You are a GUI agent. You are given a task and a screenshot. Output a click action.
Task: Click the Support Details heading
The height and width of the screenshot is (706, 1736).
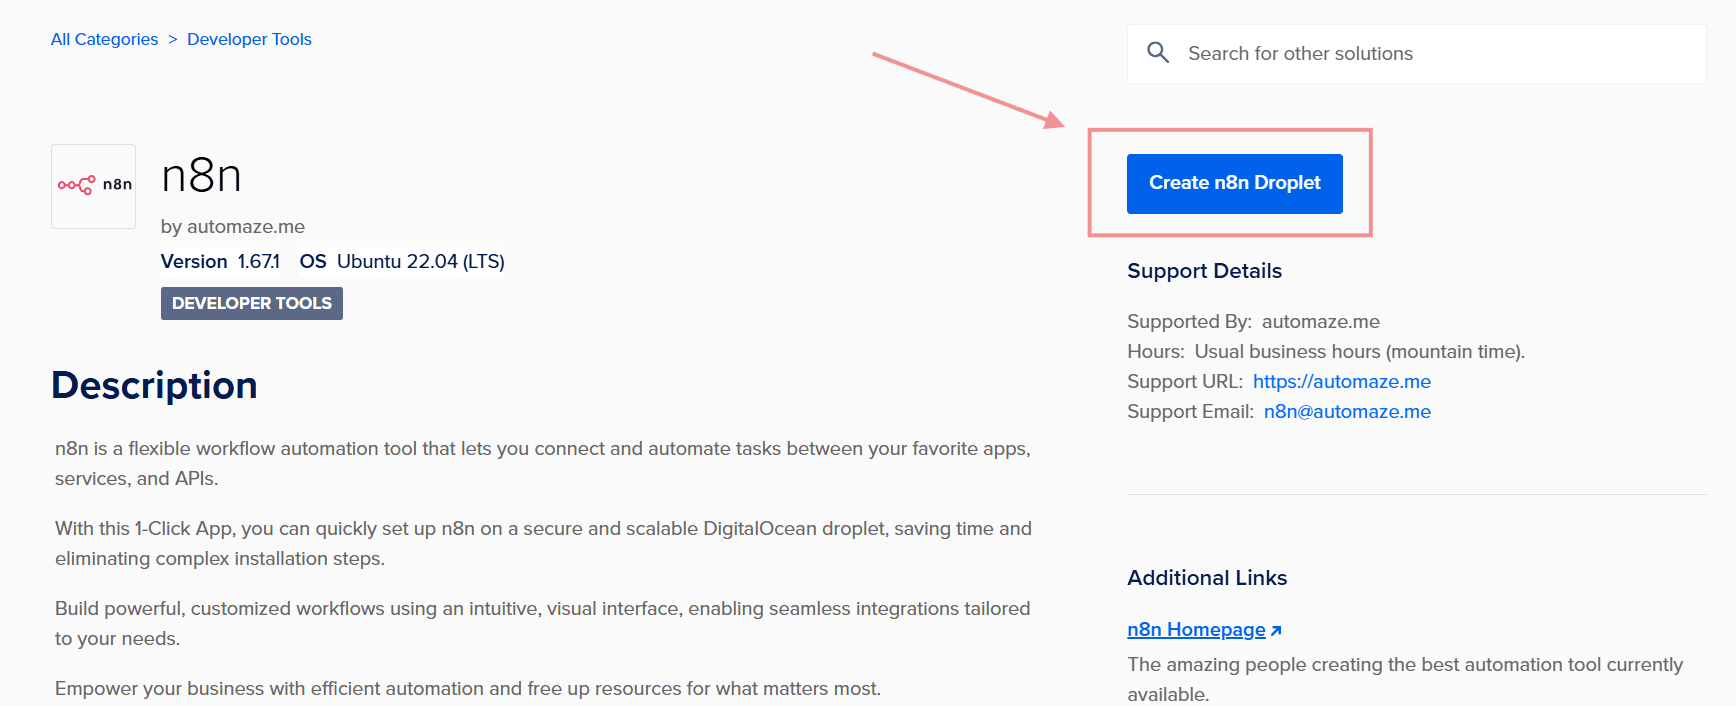click(x=1204, y=271)
